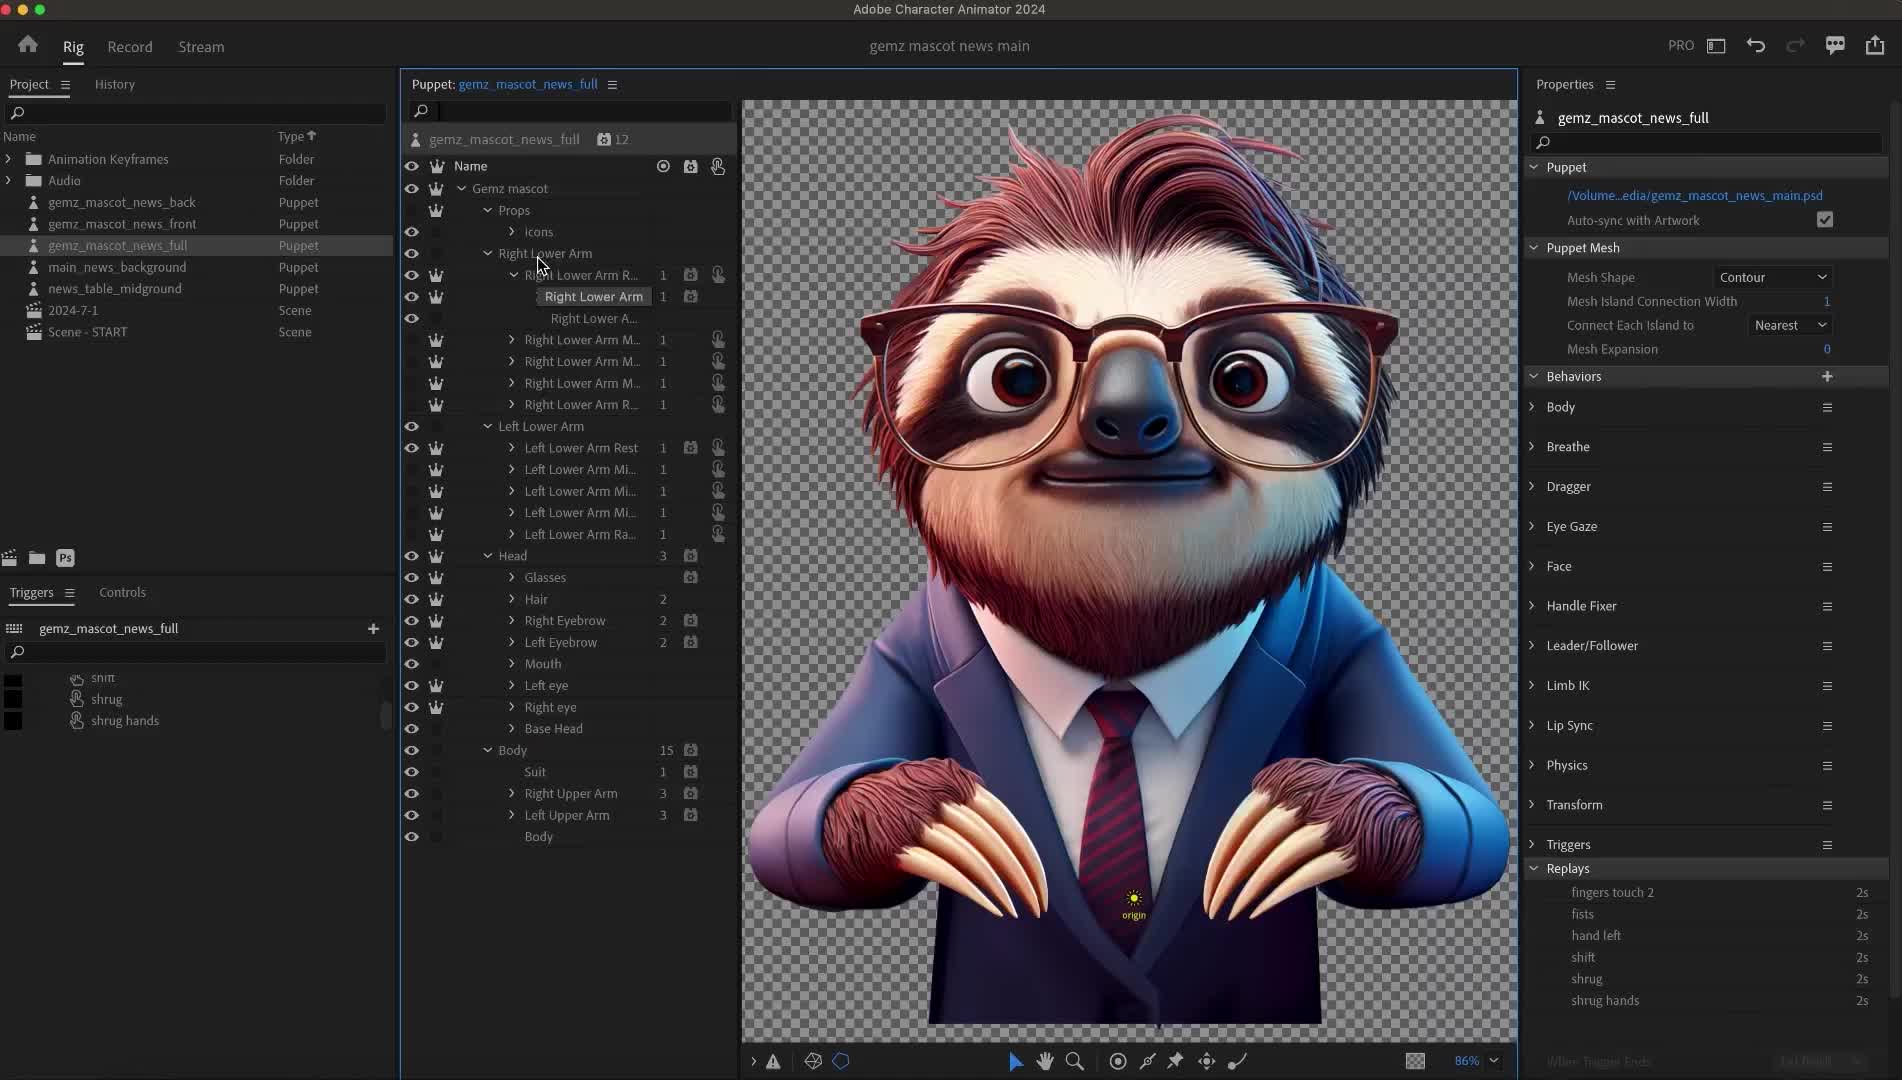Open the Controls panel tab

(123, 593)
